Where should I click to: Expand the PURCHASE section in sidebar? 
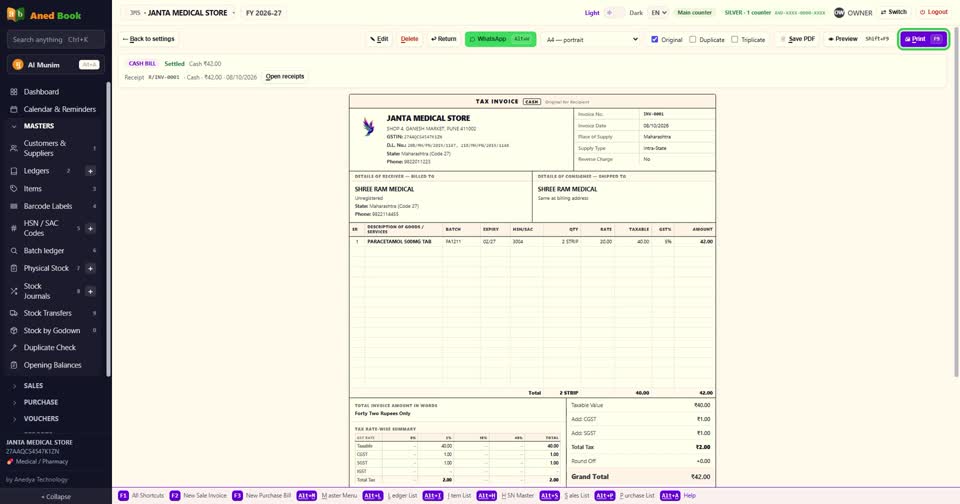pos(40,402)
